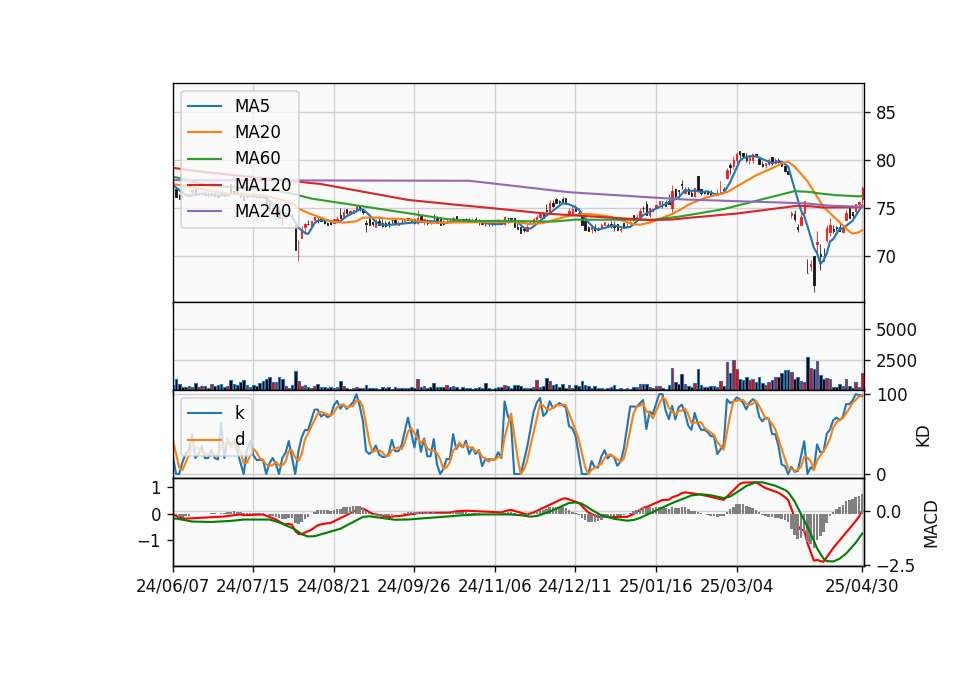Click the 100 KD axis label
Viewport: 960px width, 690px height.
tap(891, 395)
